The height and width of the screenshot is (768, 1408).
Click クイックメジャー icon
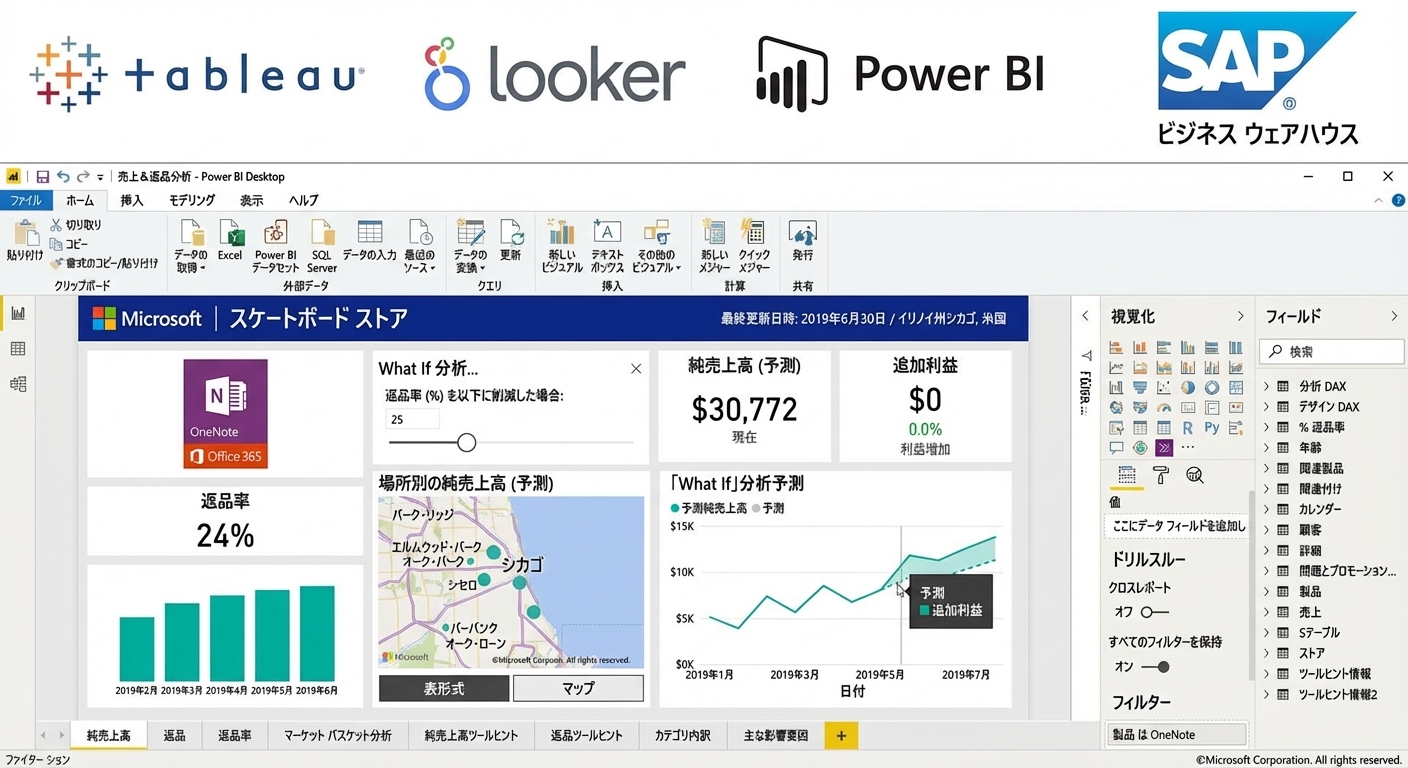click(x=753, y=232)
